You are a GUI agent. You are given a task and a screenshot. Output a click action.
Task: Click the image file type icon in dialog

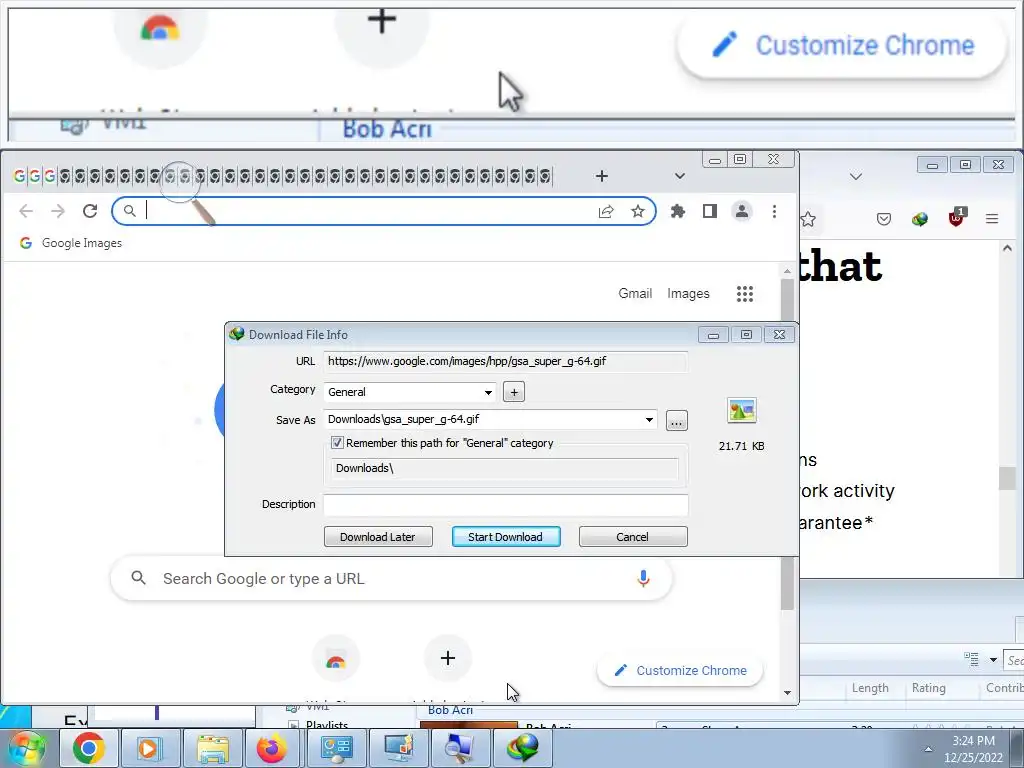(742, 411)
